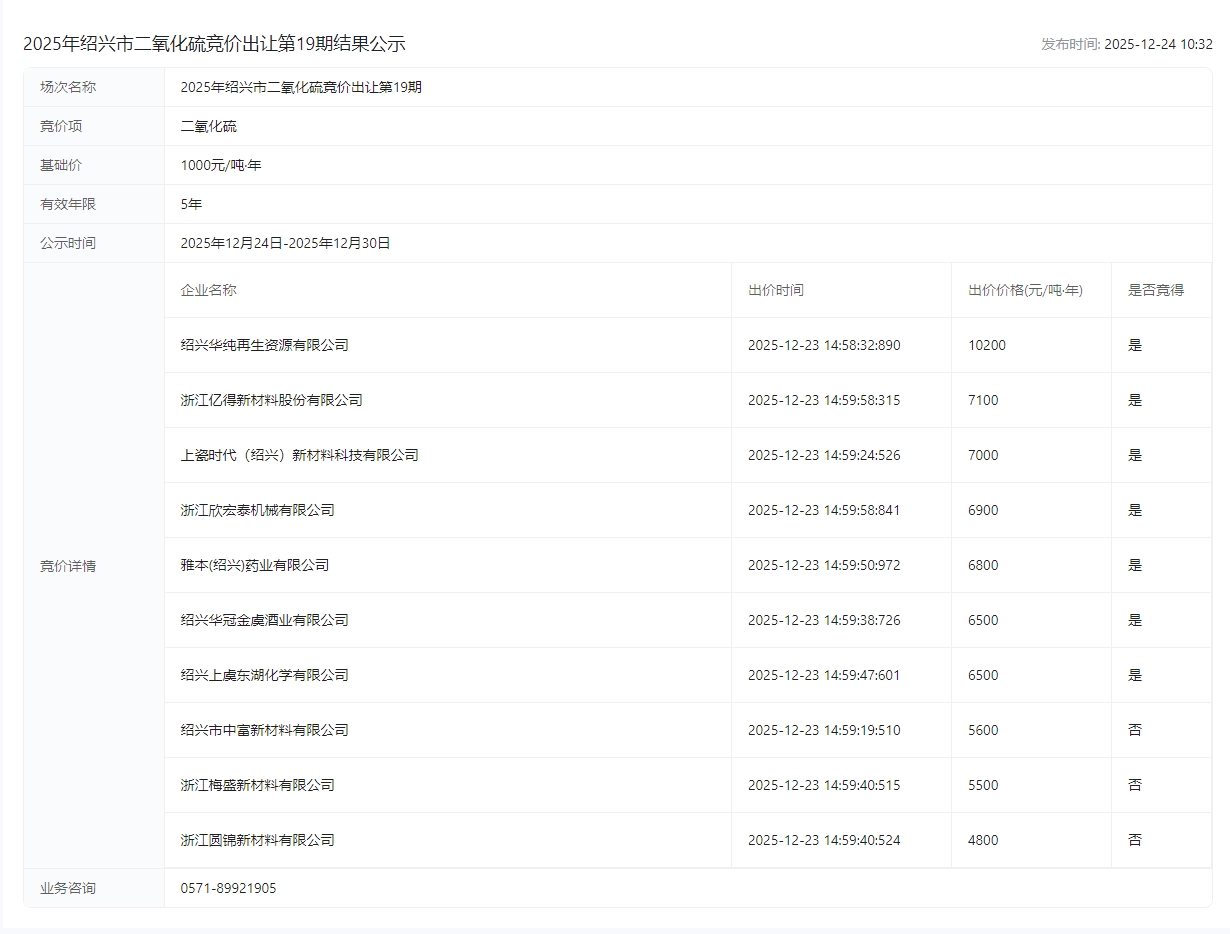The height and width of the screenshot is (934, 1230).
Task: Click the 上瓷时代（绍兴）新材料科技有限公司 row
Action: click(299, 455)
